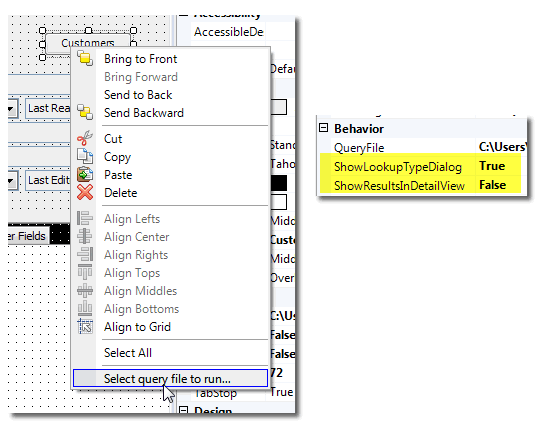542x427 pixels.
Task: Click the Send Backward icon
Action: coord(85,112)
